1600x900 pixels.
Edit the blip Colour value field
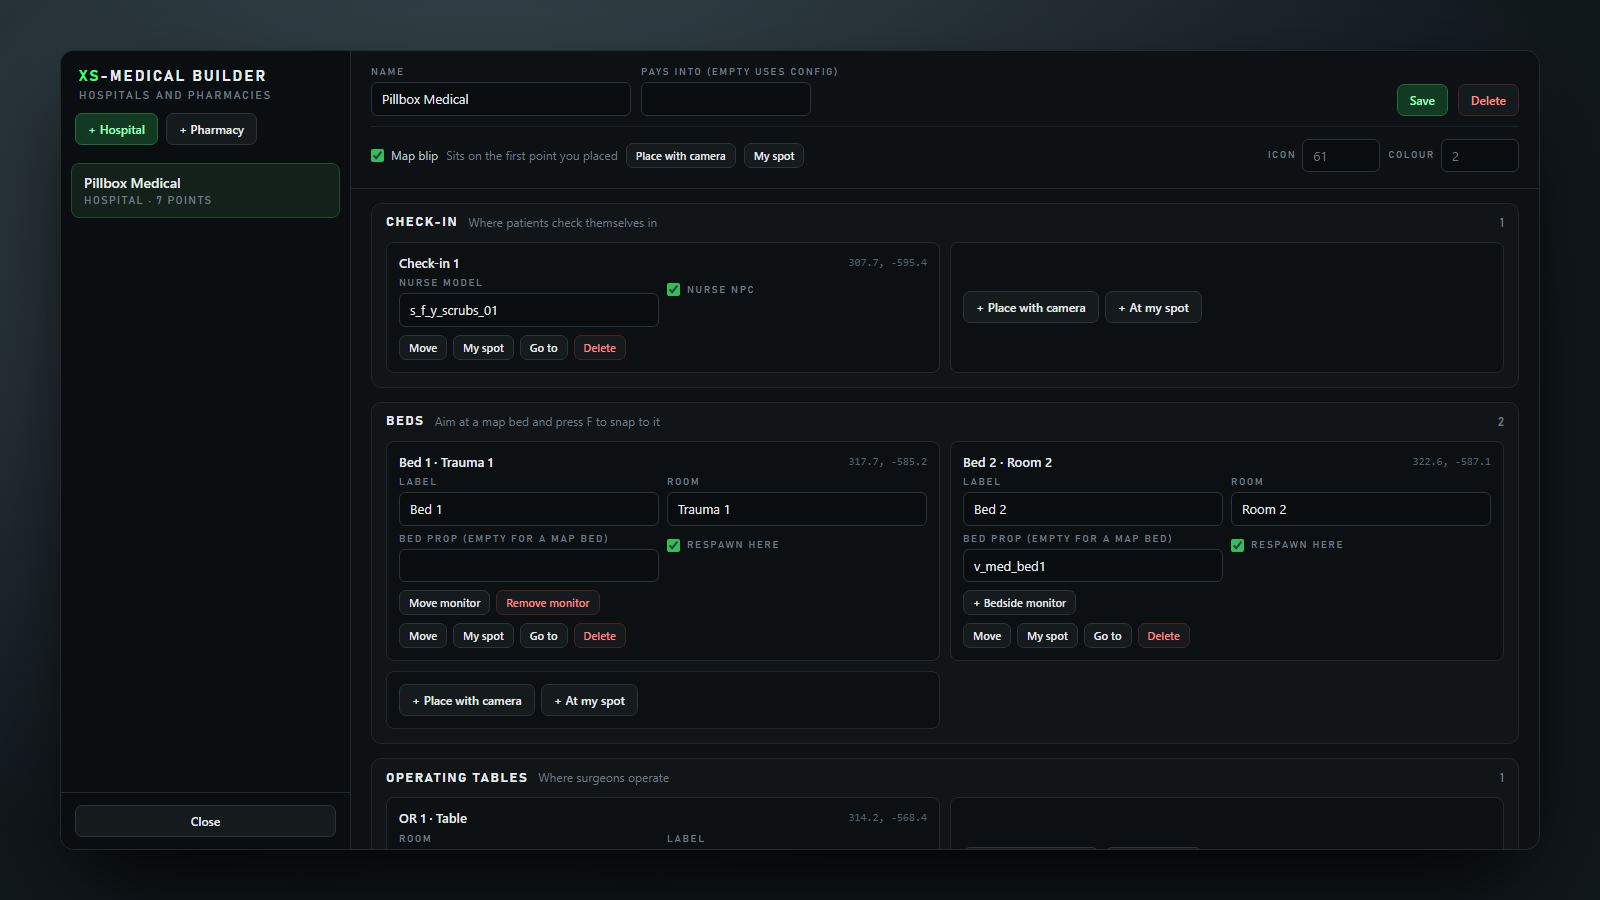click(x=1479, y=156)
